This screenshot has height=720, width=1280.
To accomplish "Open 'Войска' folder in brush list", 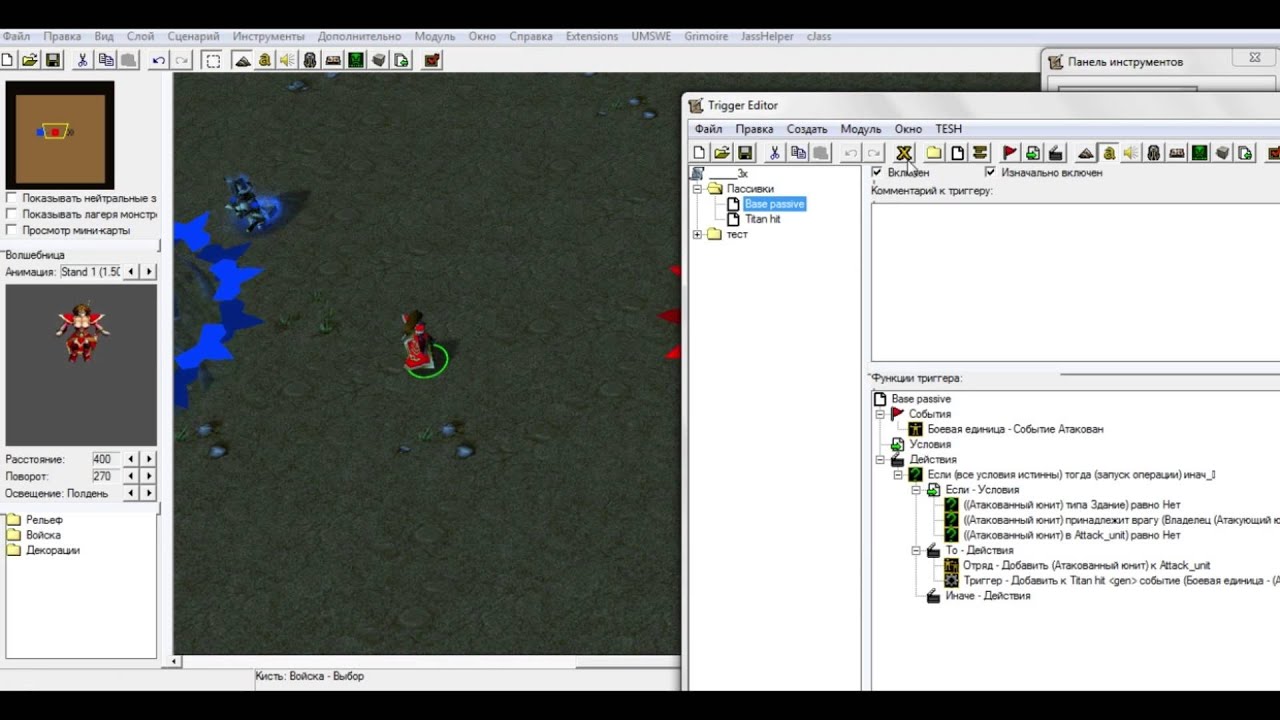I will click(43, 535).
